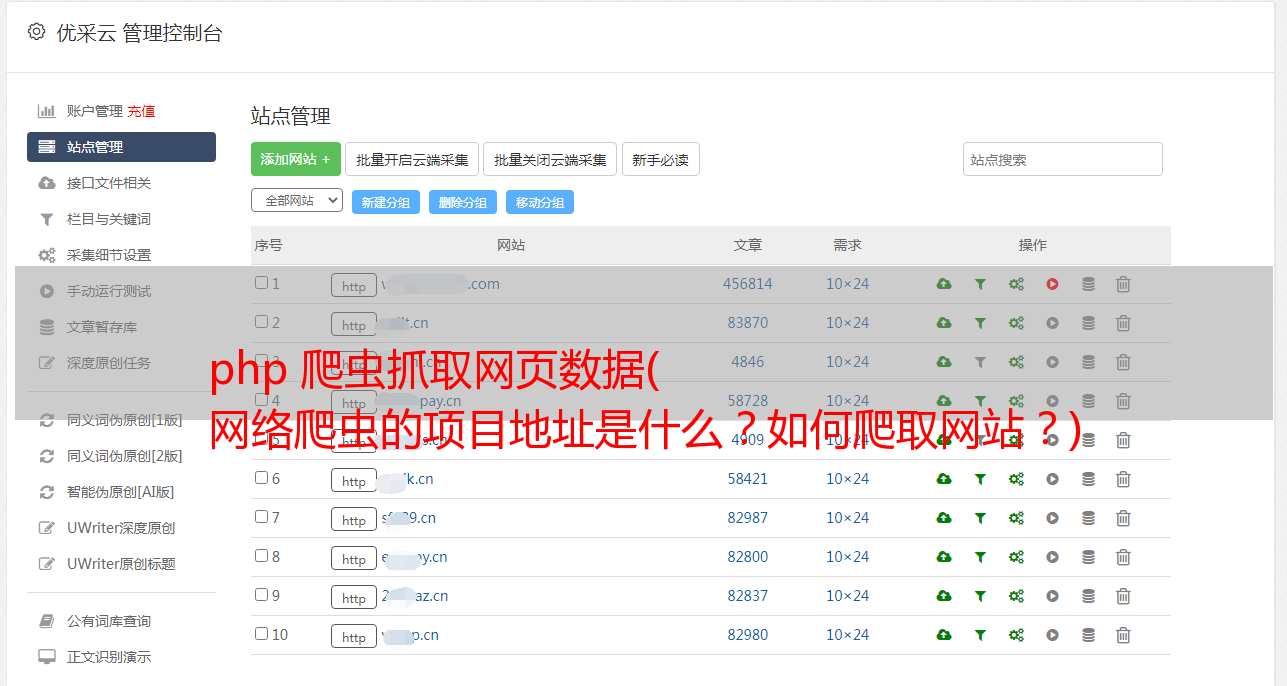
Task: Click the 10×24 value in row 8
Action: coord(847,557)
